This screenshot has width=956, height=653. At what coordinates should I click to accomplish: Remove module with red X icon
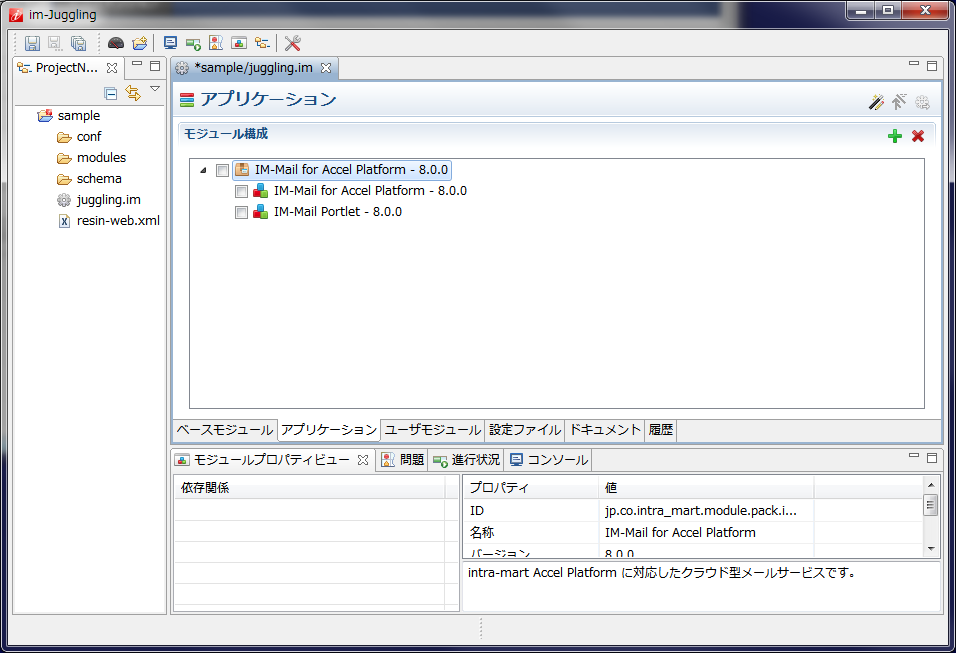pyautogui.click(x=918, y=136)
